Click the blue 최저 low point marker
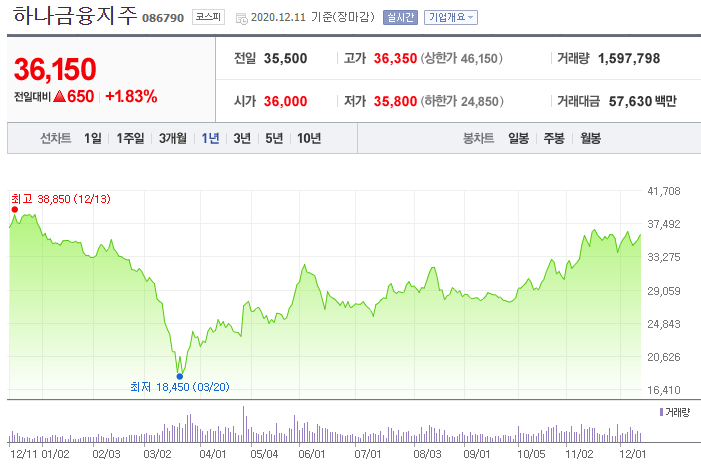This screenshot has width=701, height=466. coord(180,376)
